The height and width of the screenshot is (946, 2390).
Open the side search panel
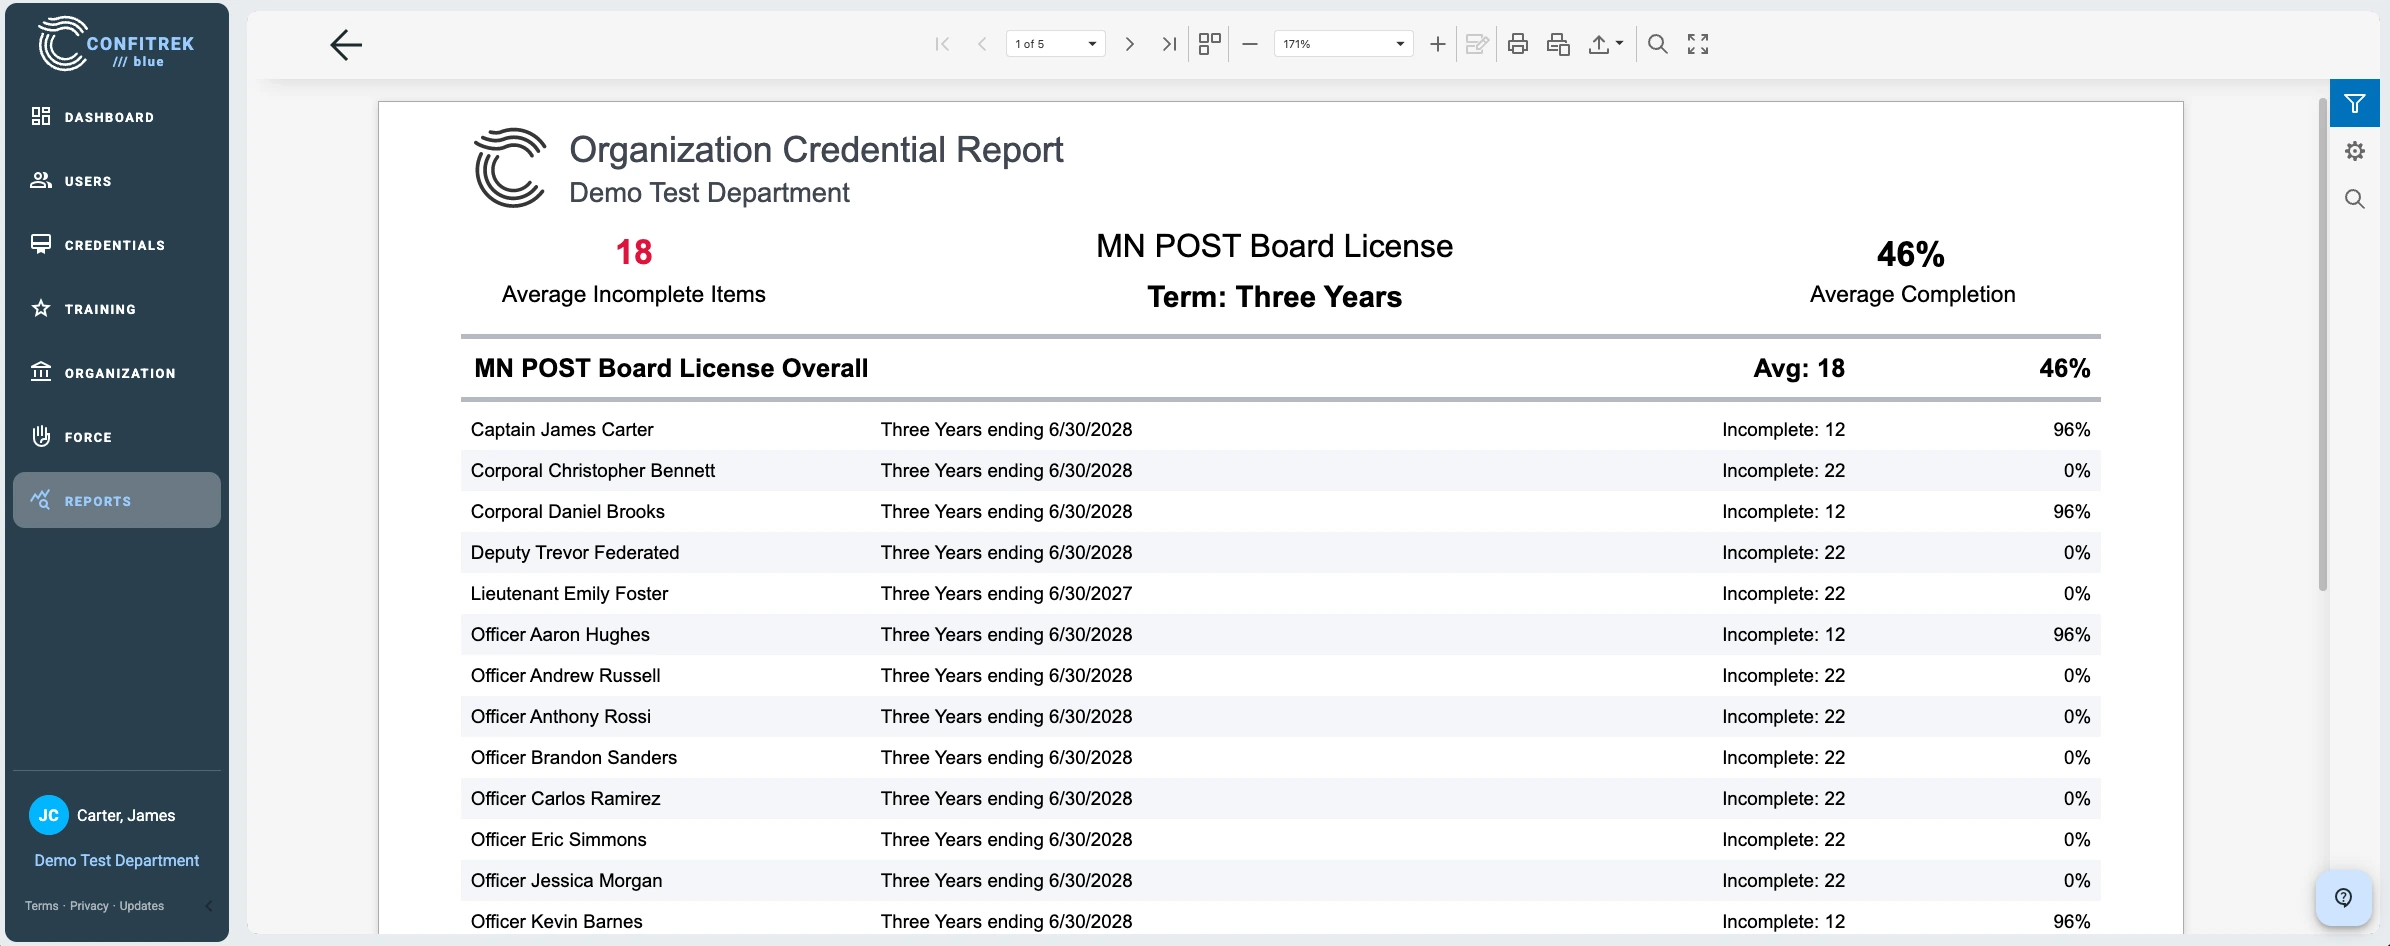pos(2355,199)
